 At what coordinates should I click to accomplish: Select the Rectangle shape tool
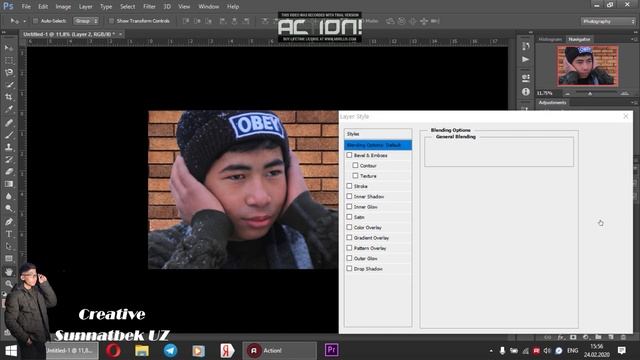point(9,258)
